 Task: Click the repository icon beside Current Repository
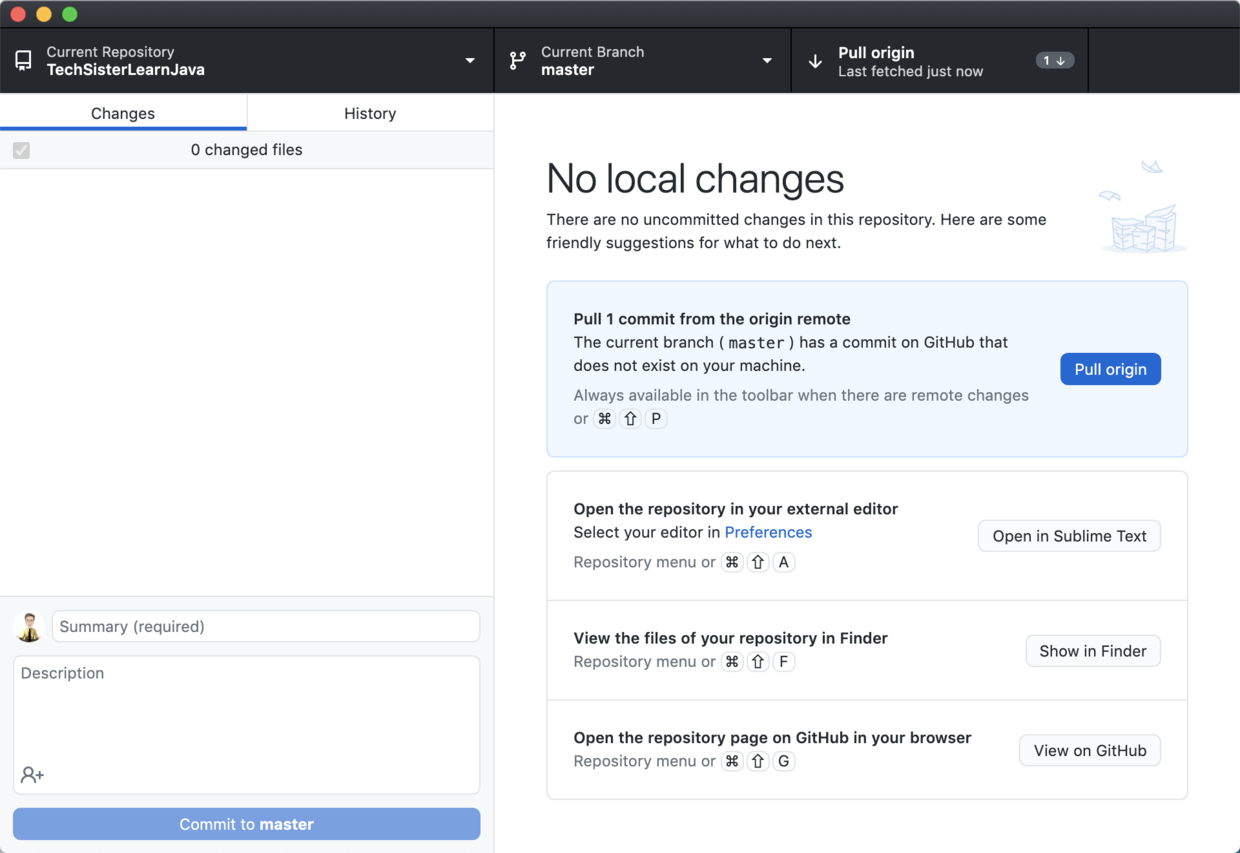[23, 61]
